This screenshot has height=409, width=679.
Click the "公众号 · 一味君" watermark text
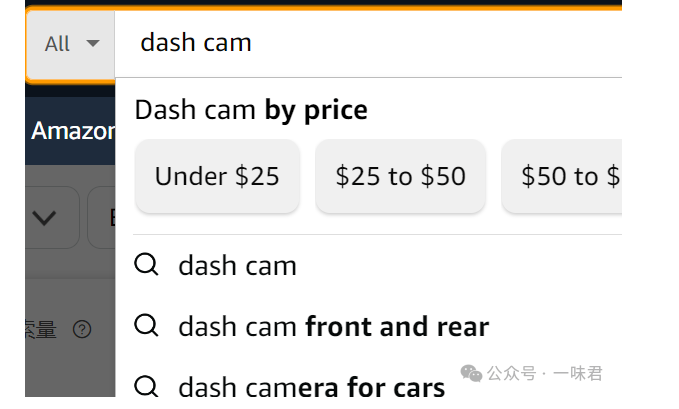point(544,374)
